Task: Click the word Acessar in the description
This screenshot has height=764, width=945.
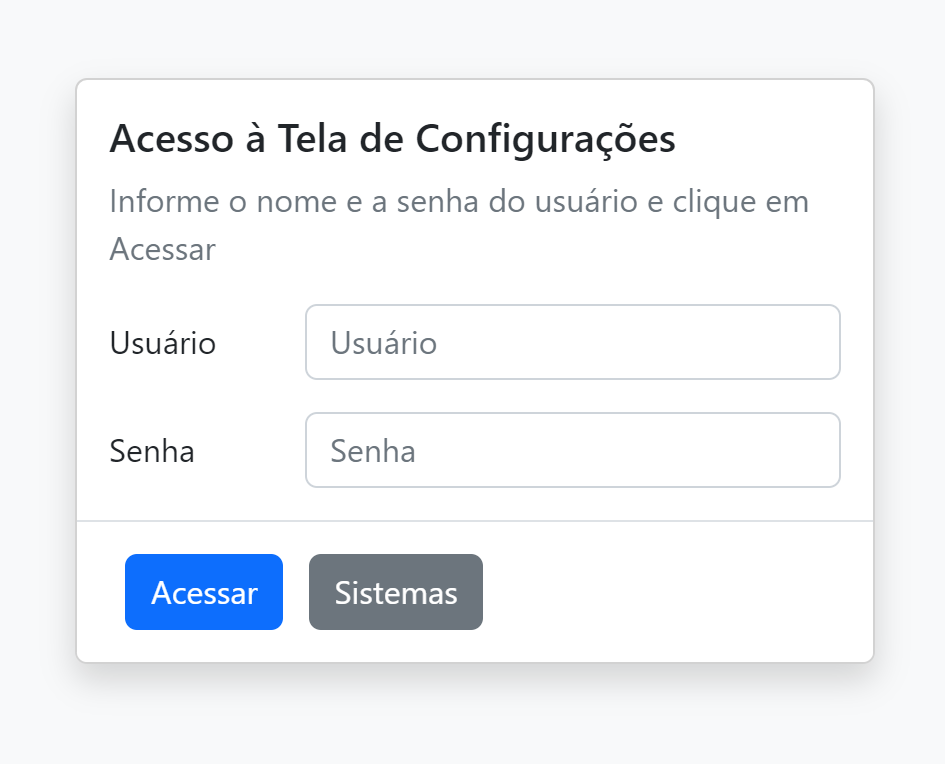Action: [162, 249]
